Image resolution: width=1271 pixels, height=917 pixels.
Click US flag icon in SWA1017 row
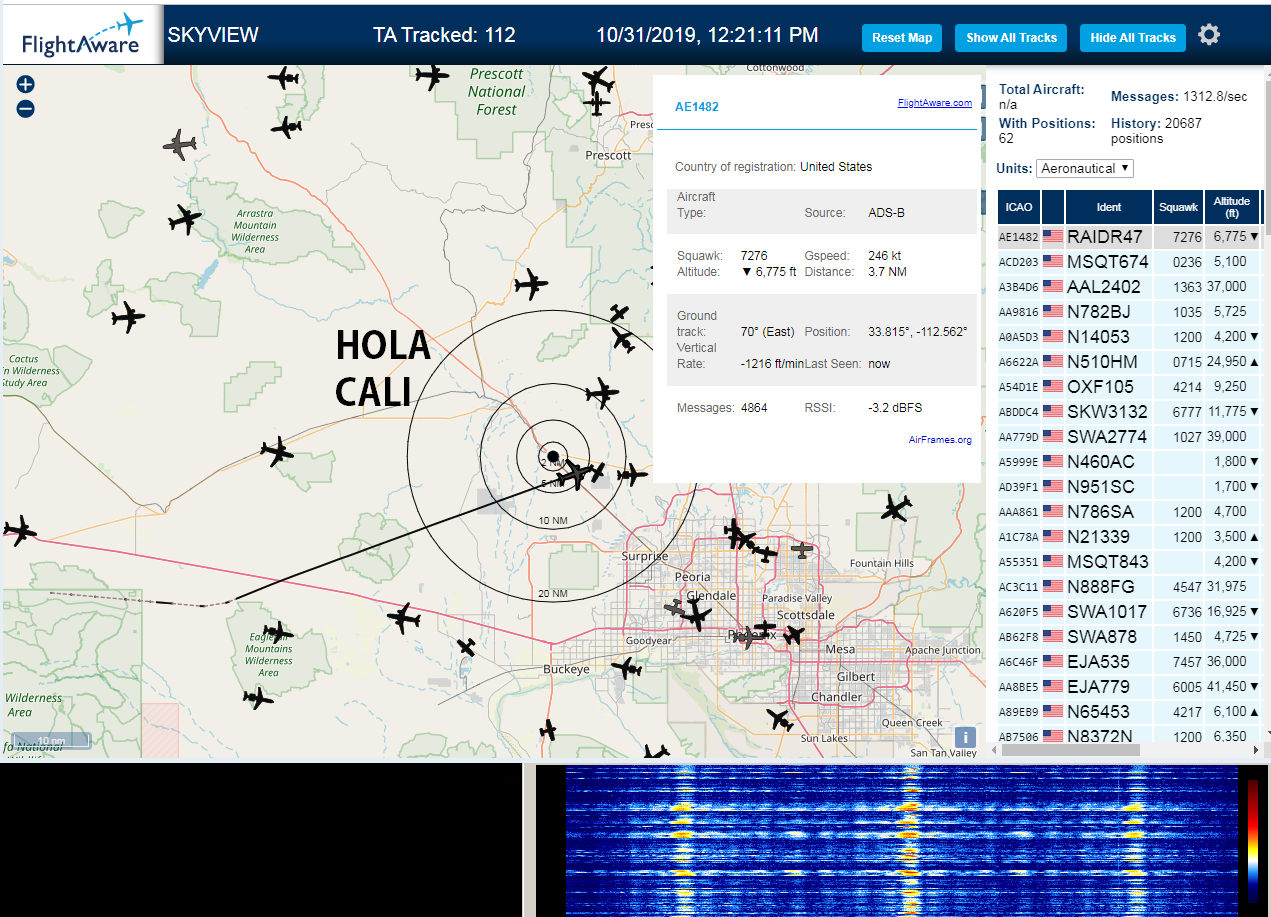(x=1053, y=612)
